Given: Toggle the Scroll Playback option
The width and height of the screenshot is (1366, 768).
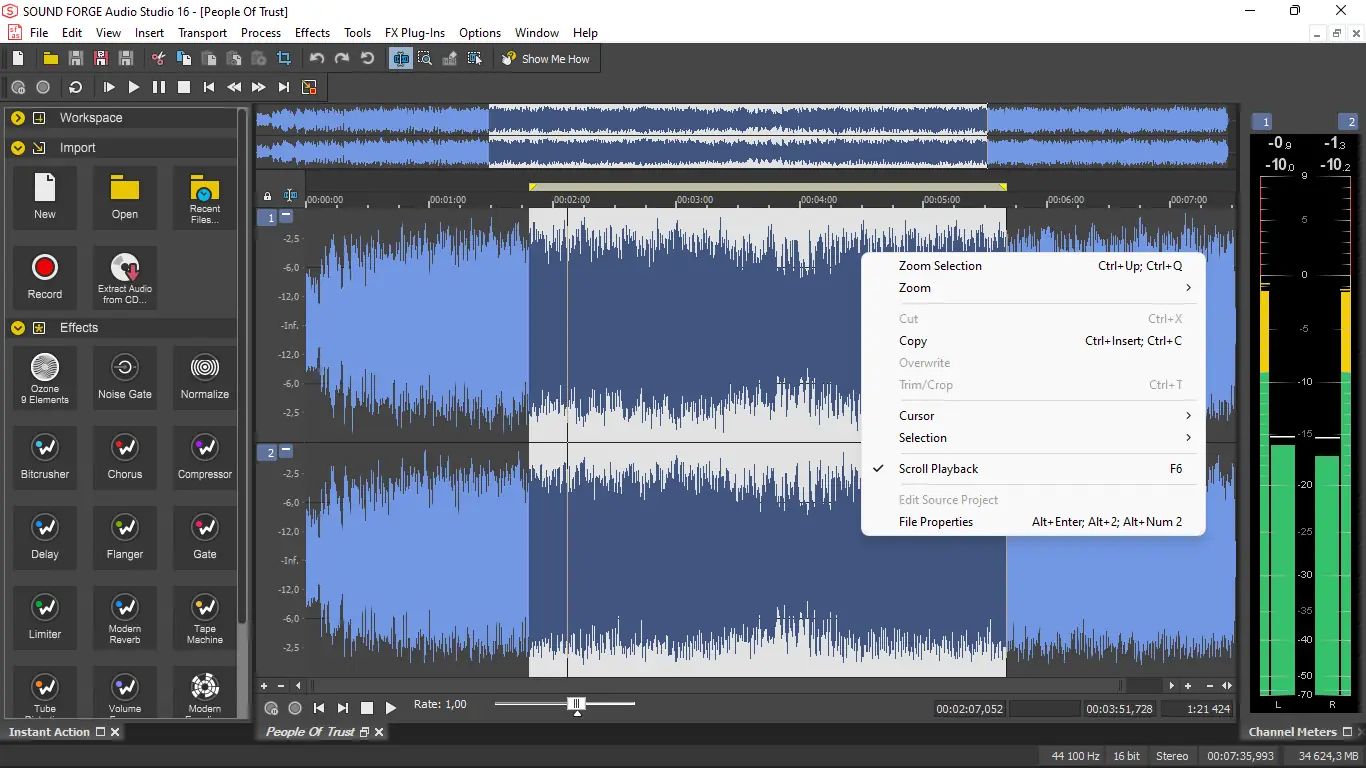Looking at the screenshot, I should tap(938, 469).
